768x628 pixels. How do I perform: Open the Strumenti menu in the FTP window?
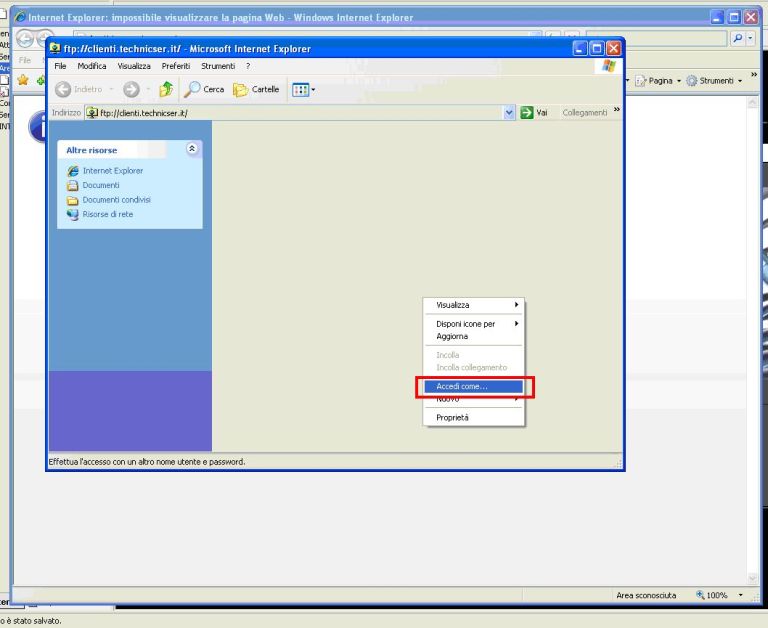coord(218,66)
